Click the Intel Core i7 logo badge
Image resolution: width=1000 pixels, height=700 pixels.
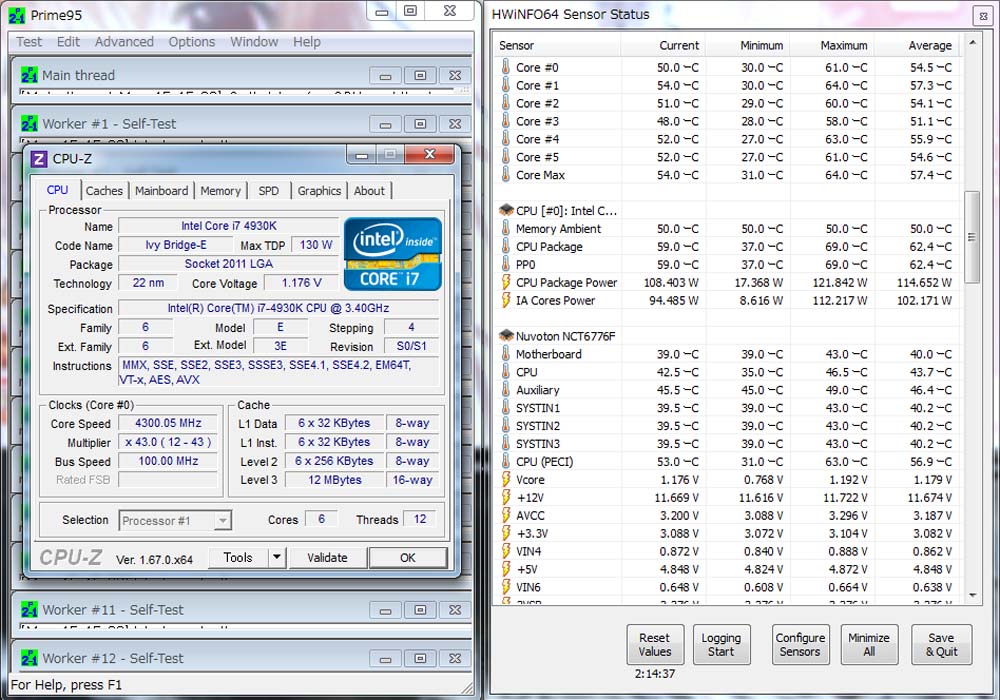392,254
